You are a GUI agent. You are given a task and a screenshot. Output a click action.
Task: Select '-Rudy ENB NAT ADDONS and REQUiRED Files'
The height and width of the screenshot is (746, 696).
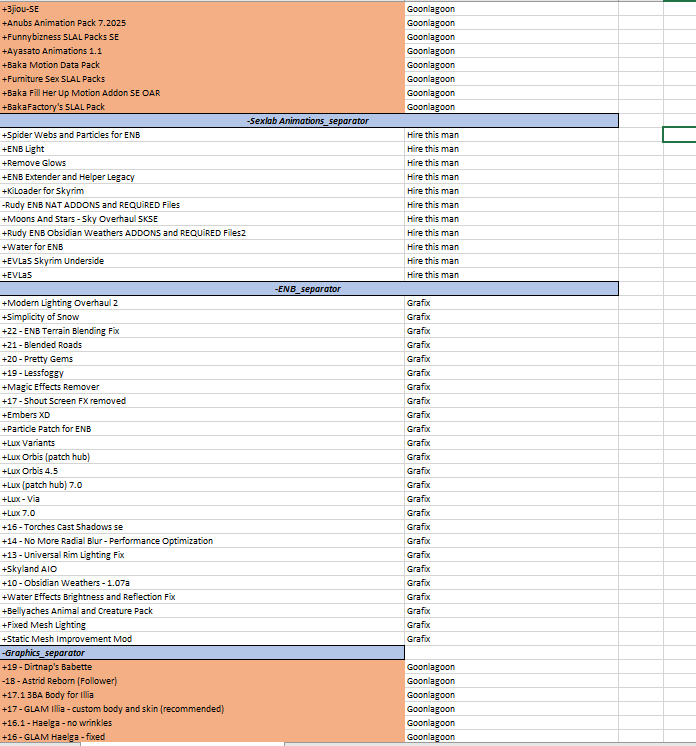[202, 205]
